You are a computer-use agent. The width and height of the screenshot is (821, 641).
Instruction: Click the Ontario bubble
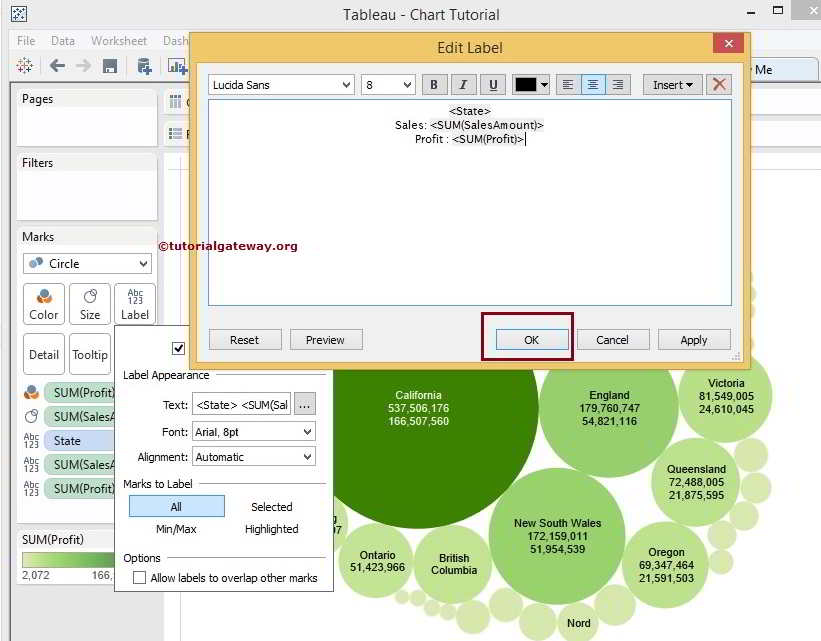click(377, 561)
